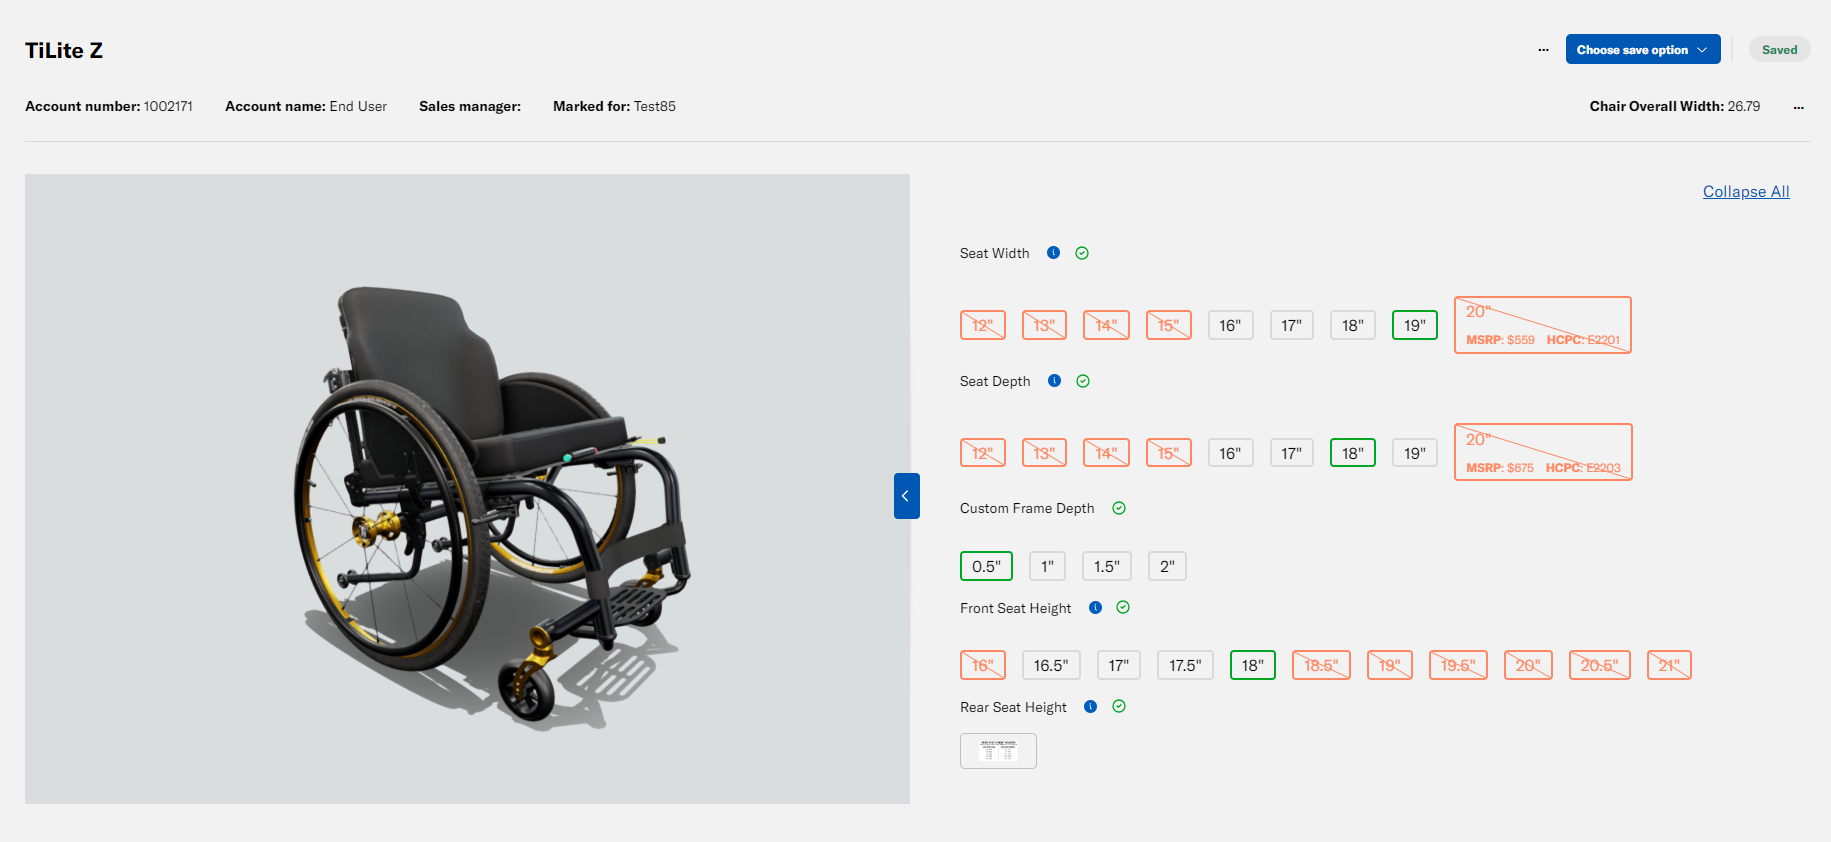Select Front Seat Height 17"
1831x842 pixels.
click(1118, 665)
